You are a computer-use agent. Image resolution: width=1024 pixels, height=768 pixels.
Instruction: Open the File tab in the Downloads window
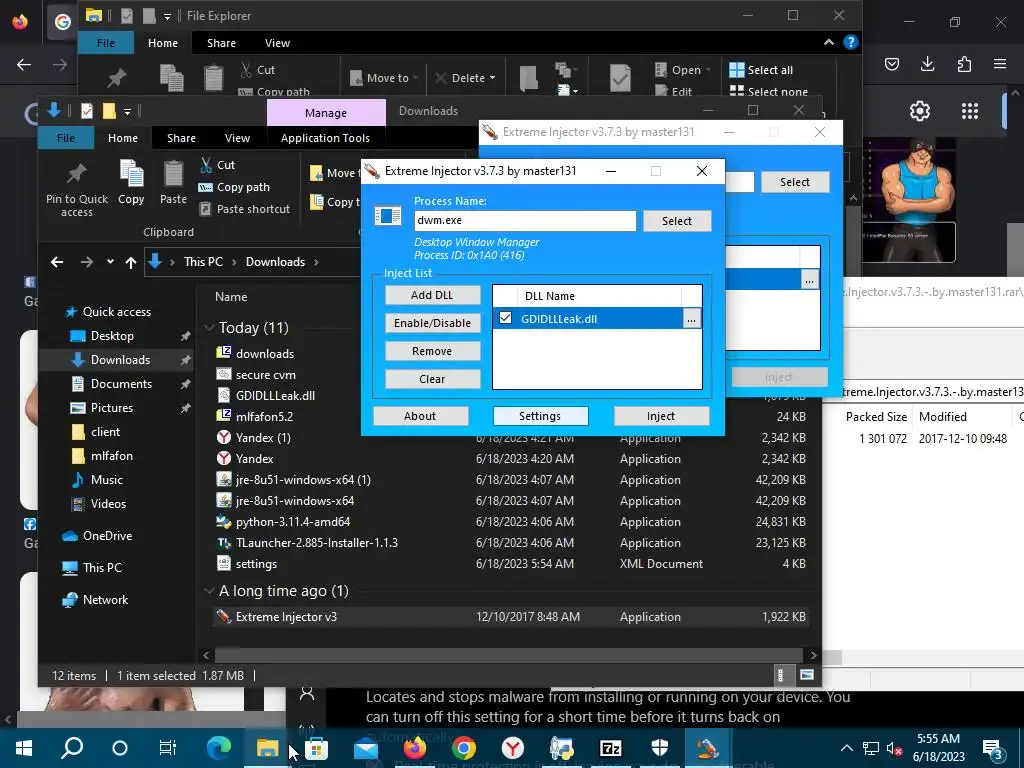pyautogui.click(x=66, y=138)
